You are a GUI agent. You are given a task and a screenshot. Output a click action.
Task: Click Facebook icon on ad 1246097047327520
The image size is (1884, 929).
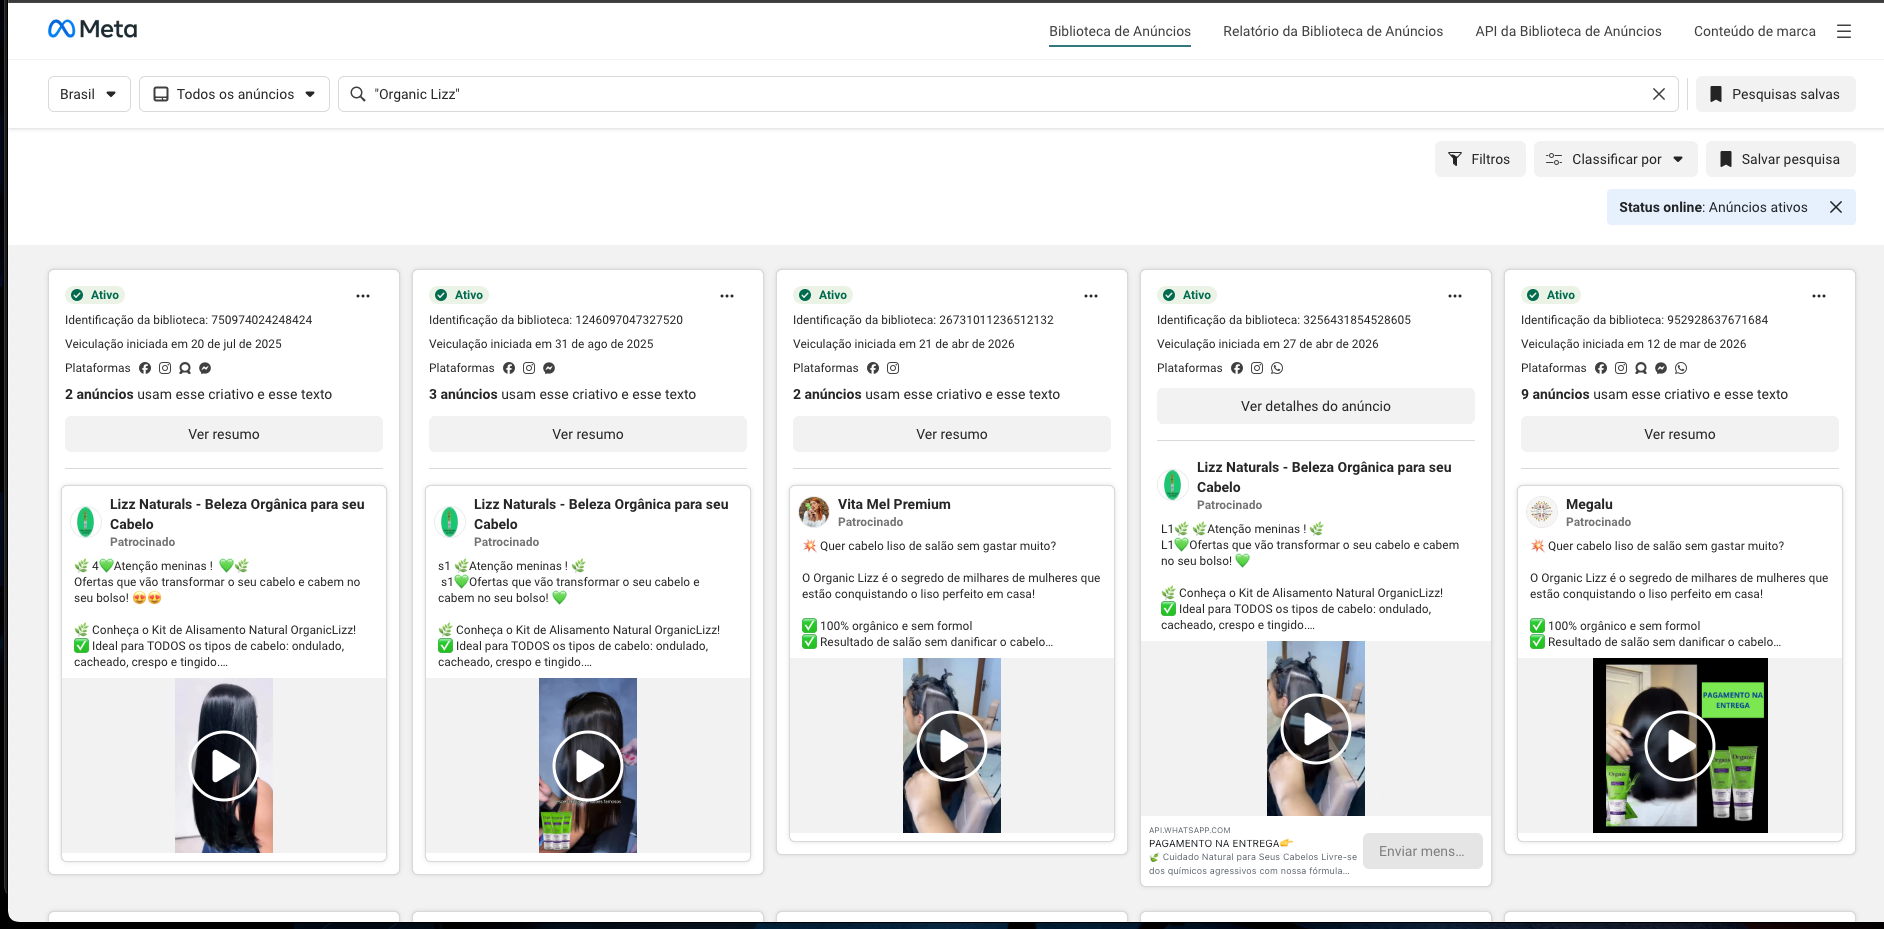[509, 368]
